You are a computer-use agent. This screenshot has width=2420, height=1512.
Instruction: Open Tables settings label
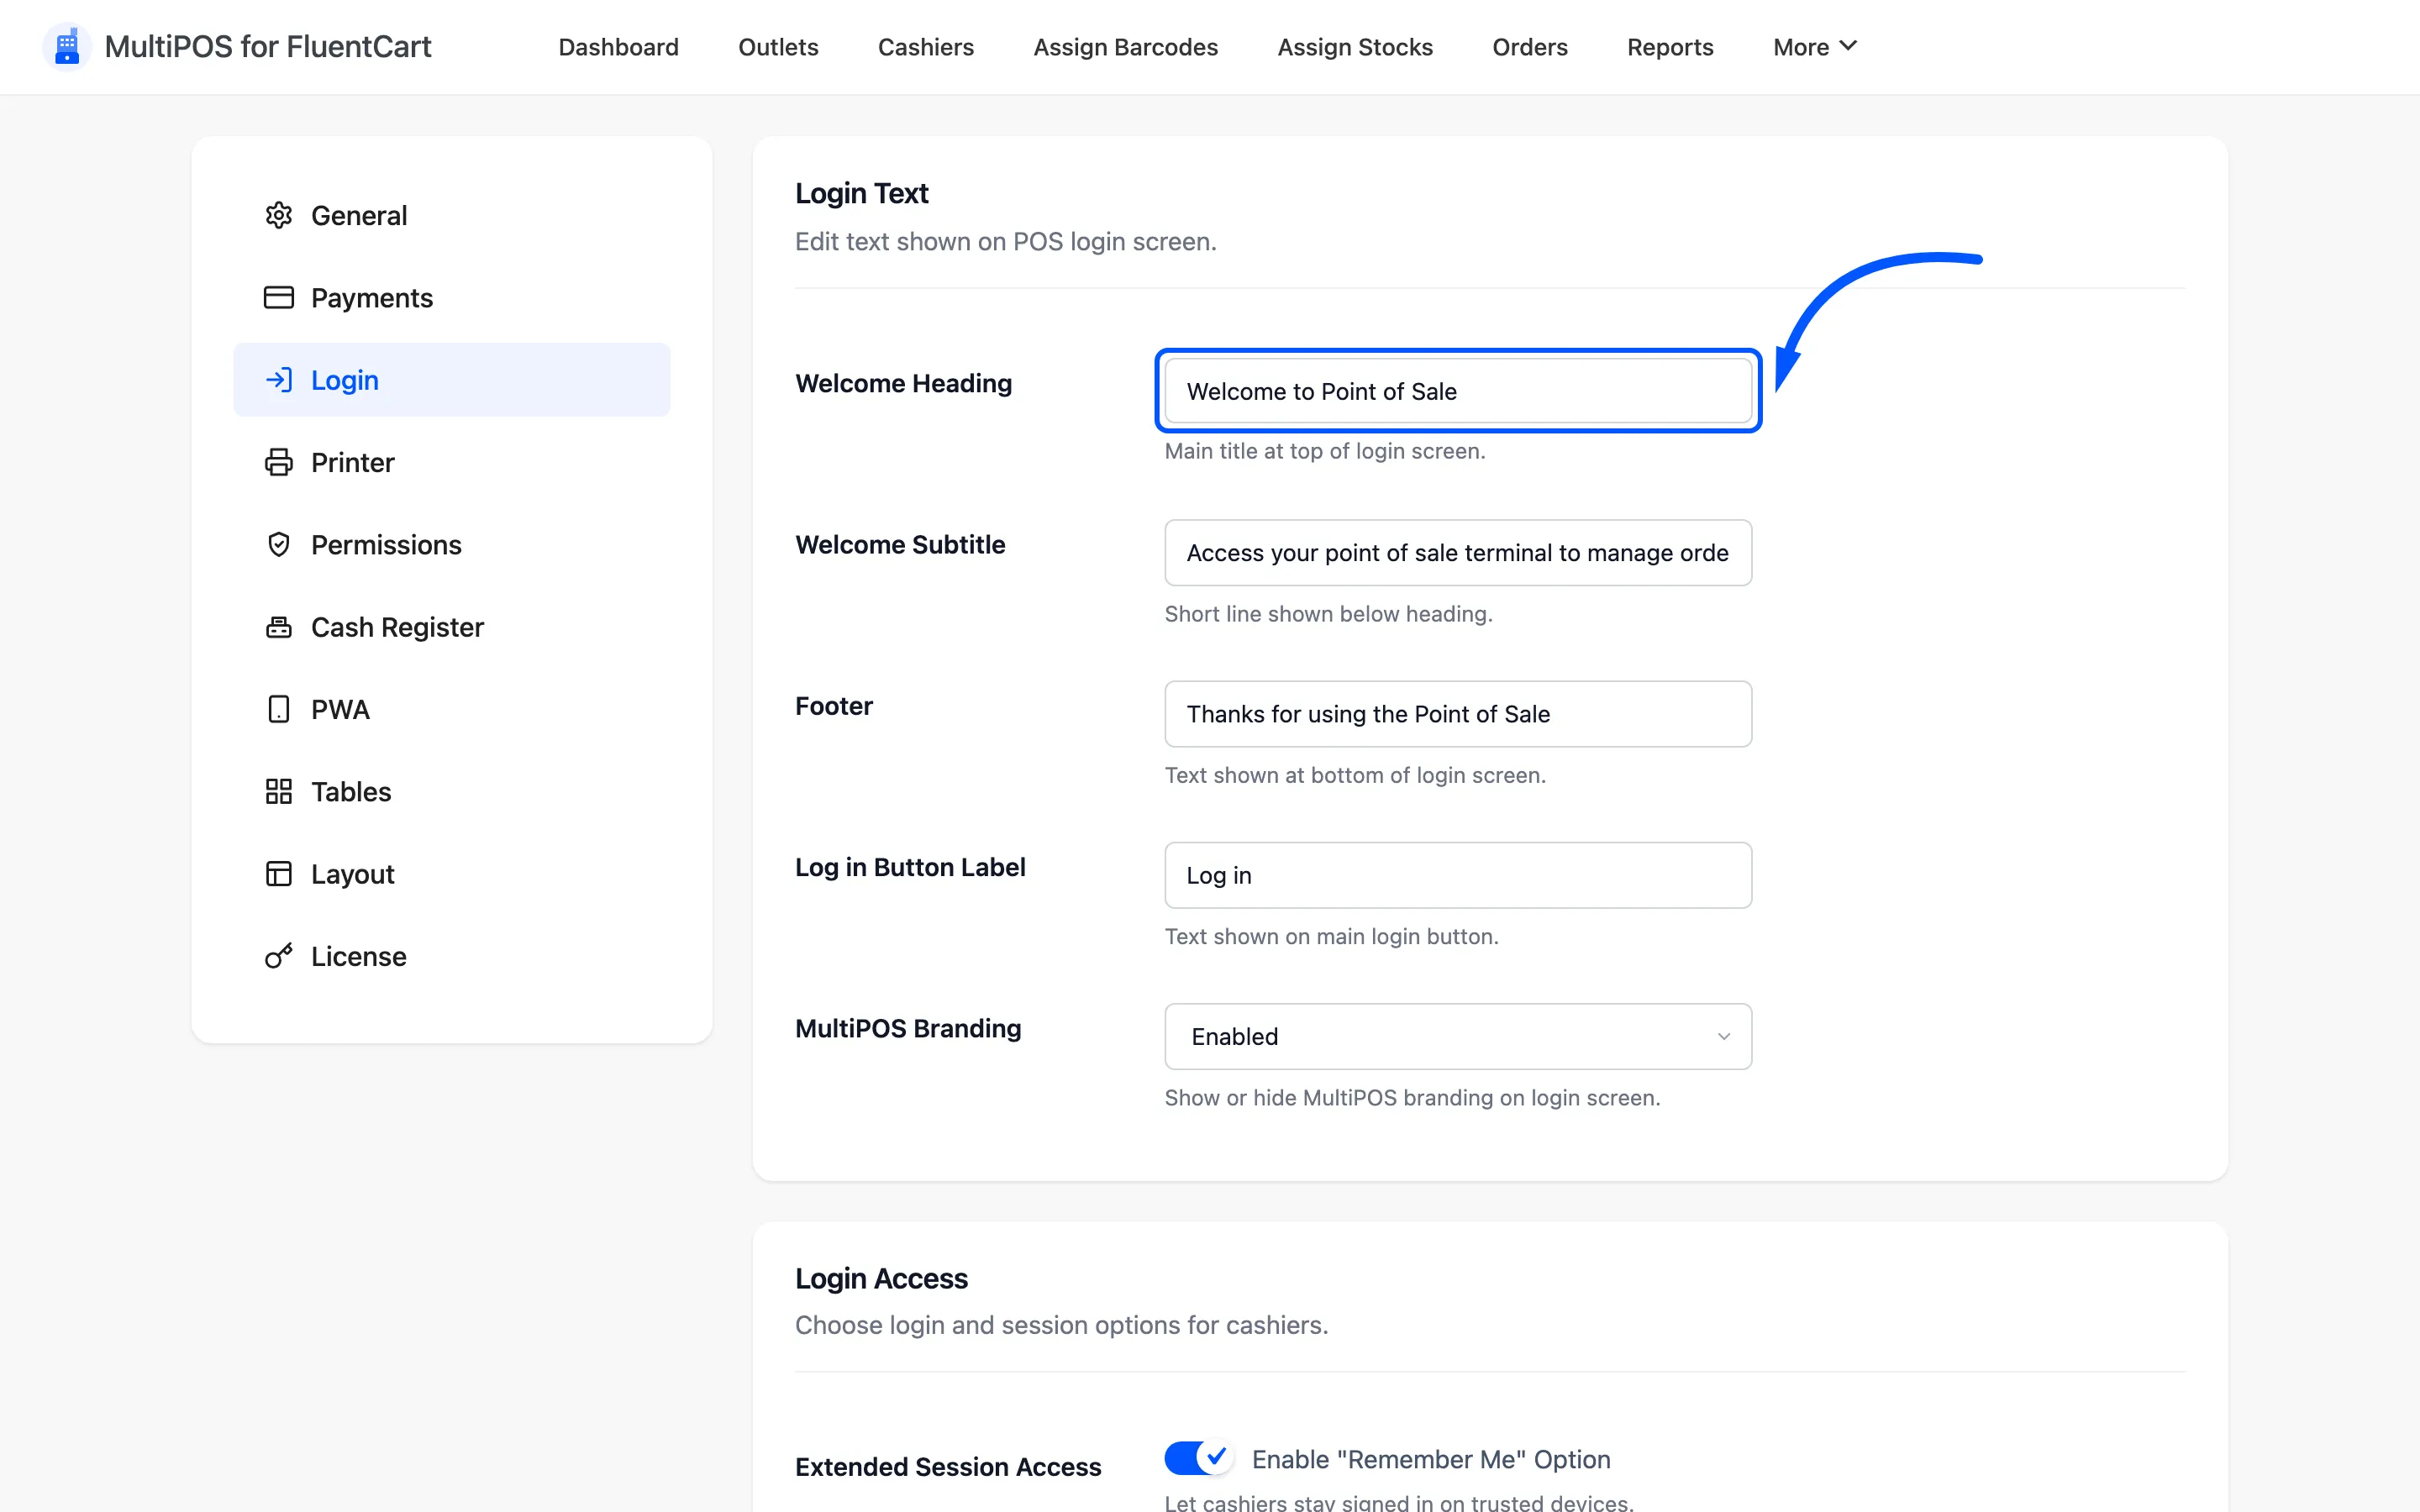click(351, 791)
